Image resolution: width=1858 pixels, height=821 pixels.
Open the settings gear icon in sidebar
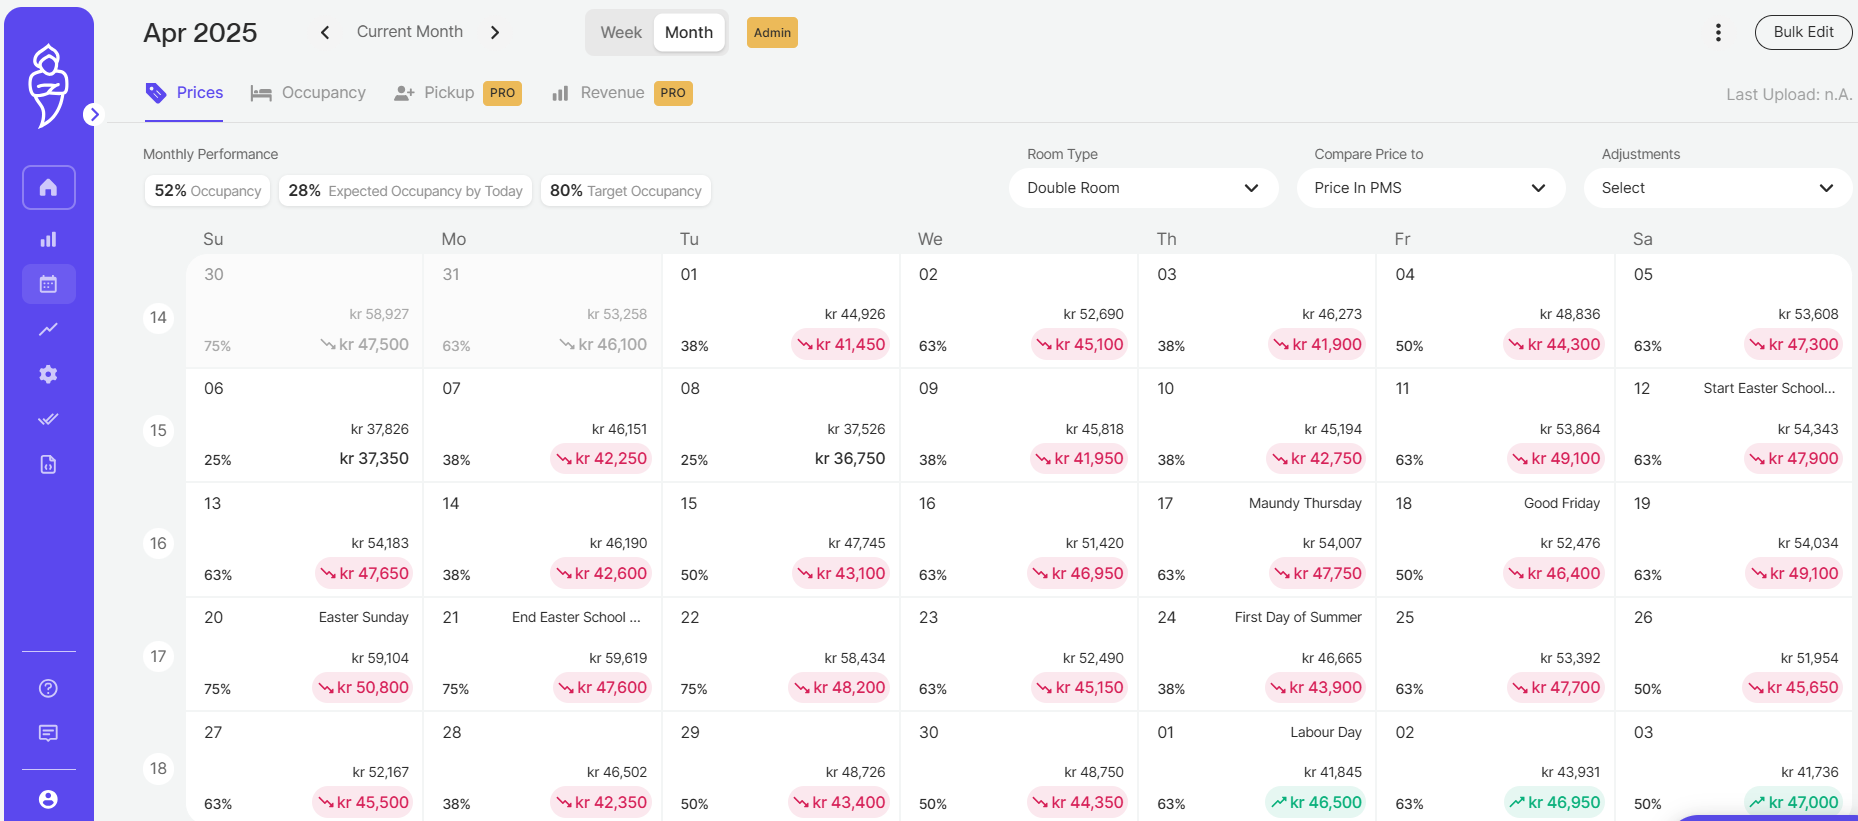click(48, 374)
